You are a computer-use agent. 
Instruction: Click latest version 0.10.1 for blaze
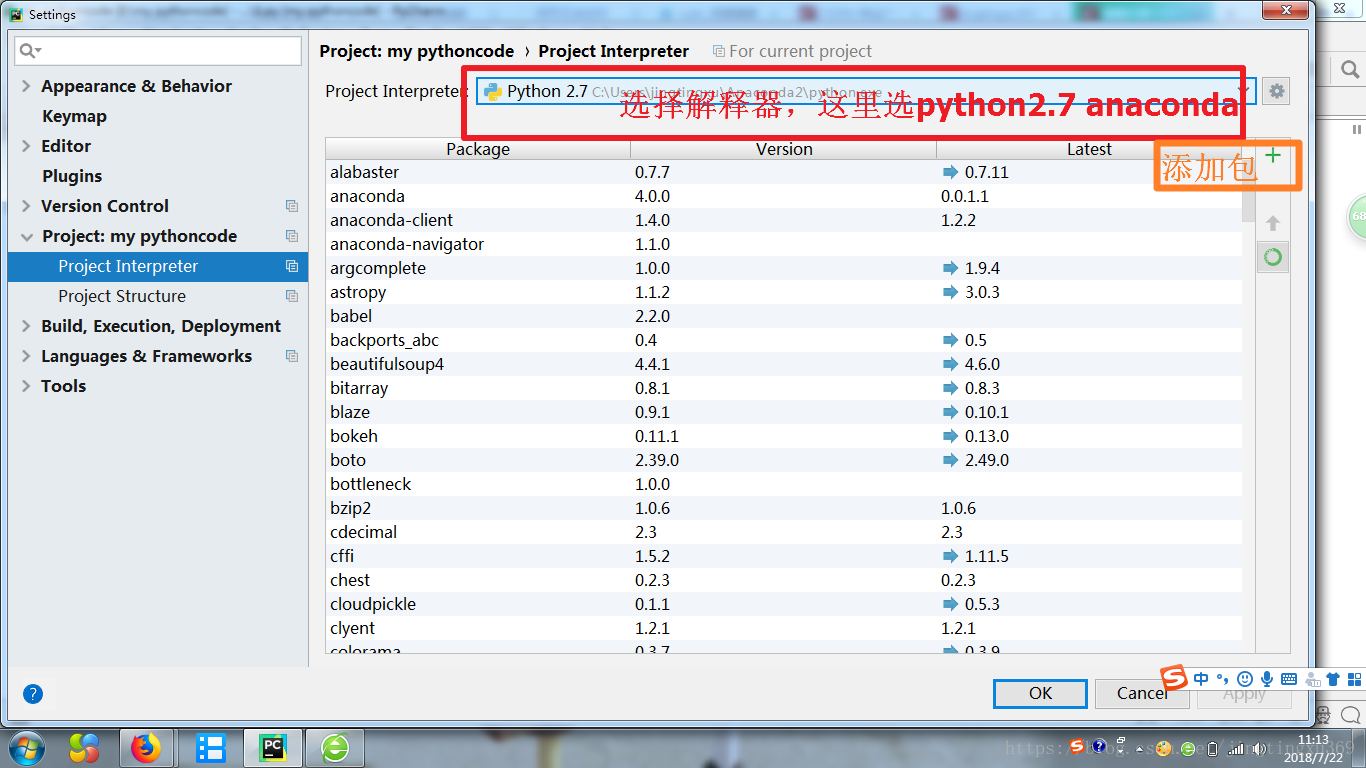(x=987, y=412)
